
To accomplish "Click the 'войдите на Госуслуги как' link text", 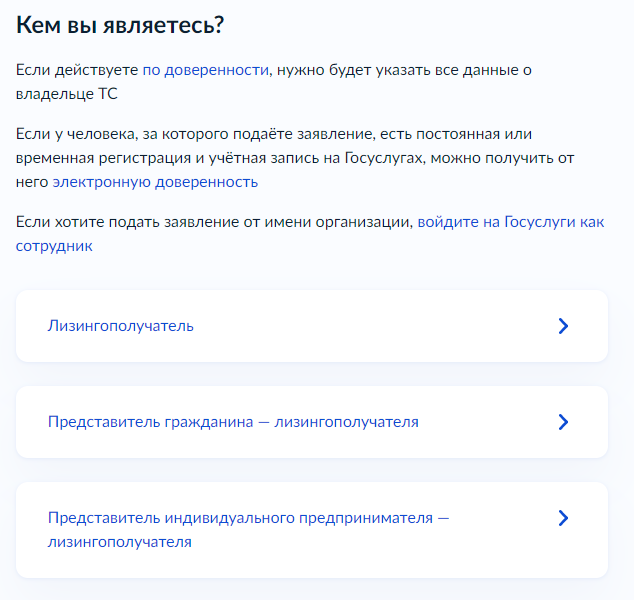I will click(510, 222).
